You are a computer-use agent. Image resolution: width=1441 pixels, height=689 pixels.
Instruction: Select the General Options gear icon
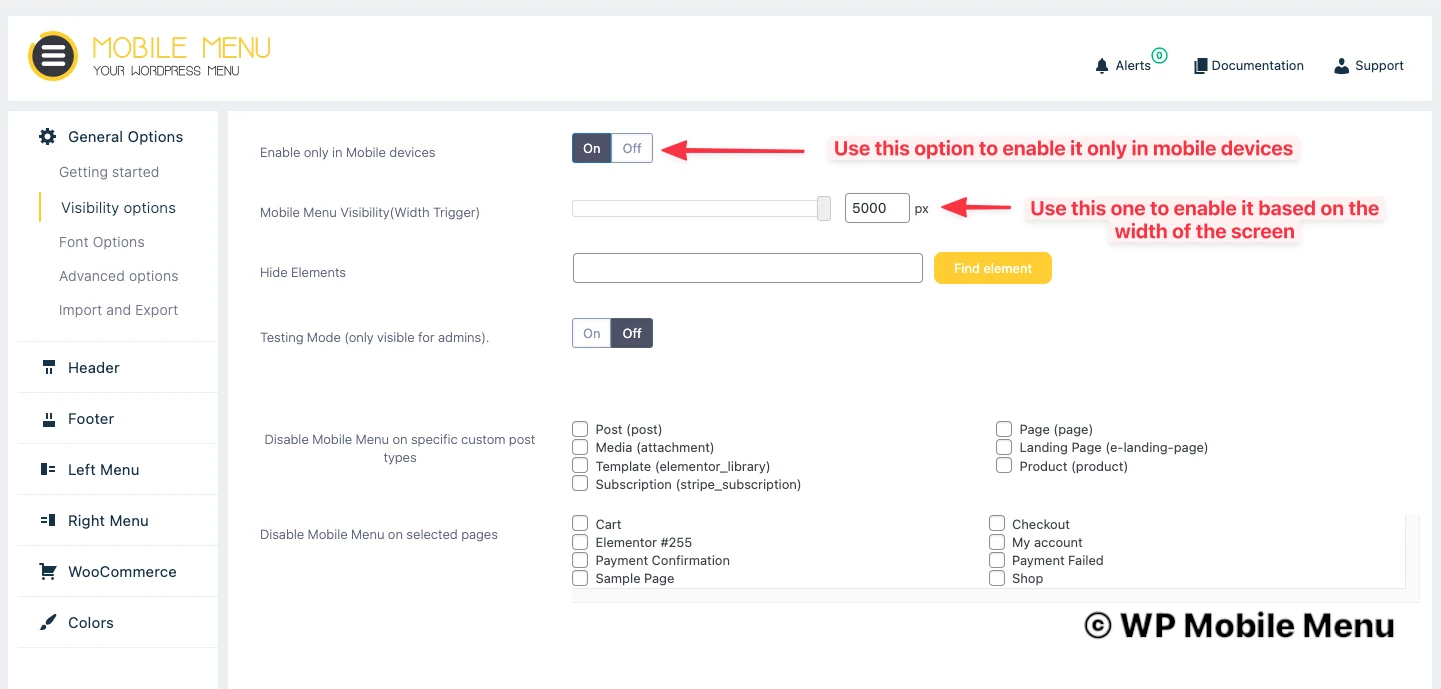[47, 137]
